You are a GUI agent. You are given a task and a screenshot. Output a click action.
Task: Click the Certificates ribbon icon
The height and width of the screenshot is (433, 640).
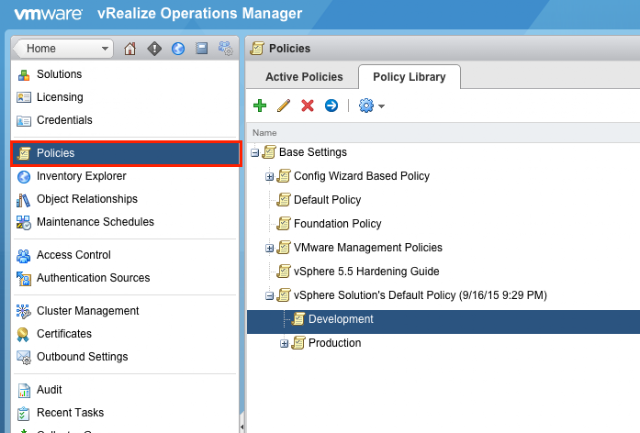pyautogui.click(x=23, y=334)
